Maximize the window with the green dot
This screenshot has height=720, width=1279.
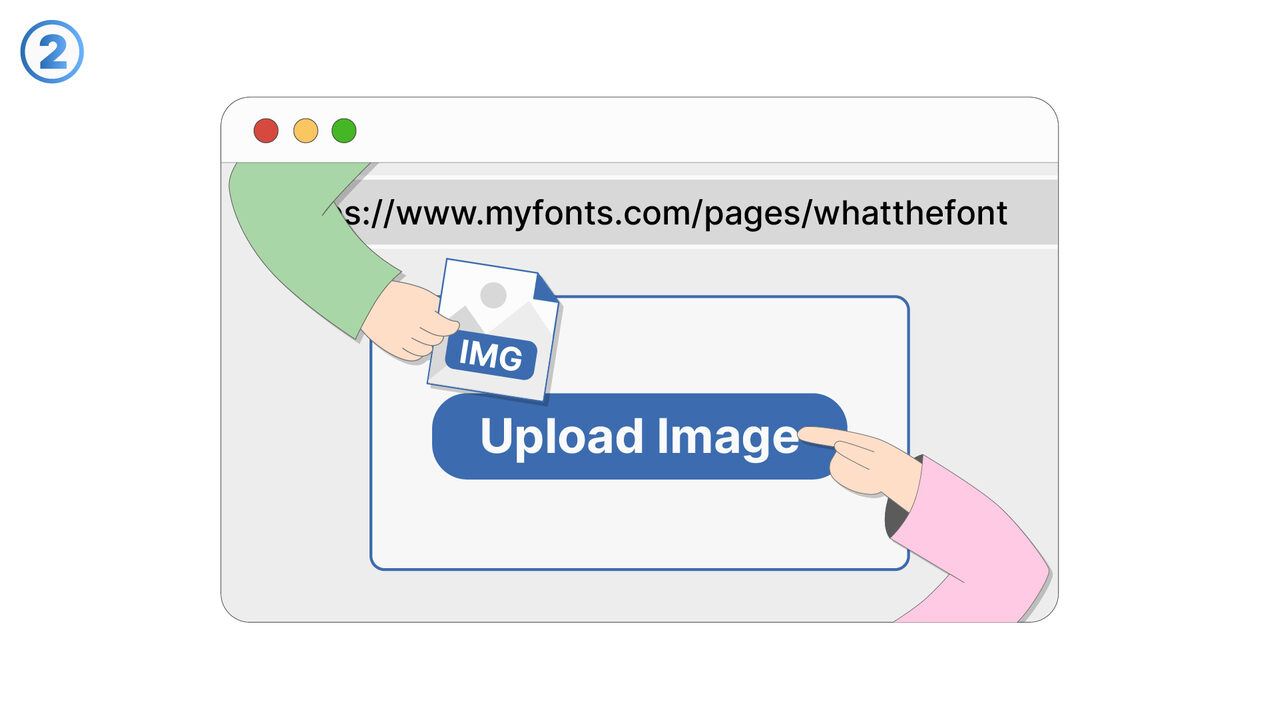pos(344,130)
